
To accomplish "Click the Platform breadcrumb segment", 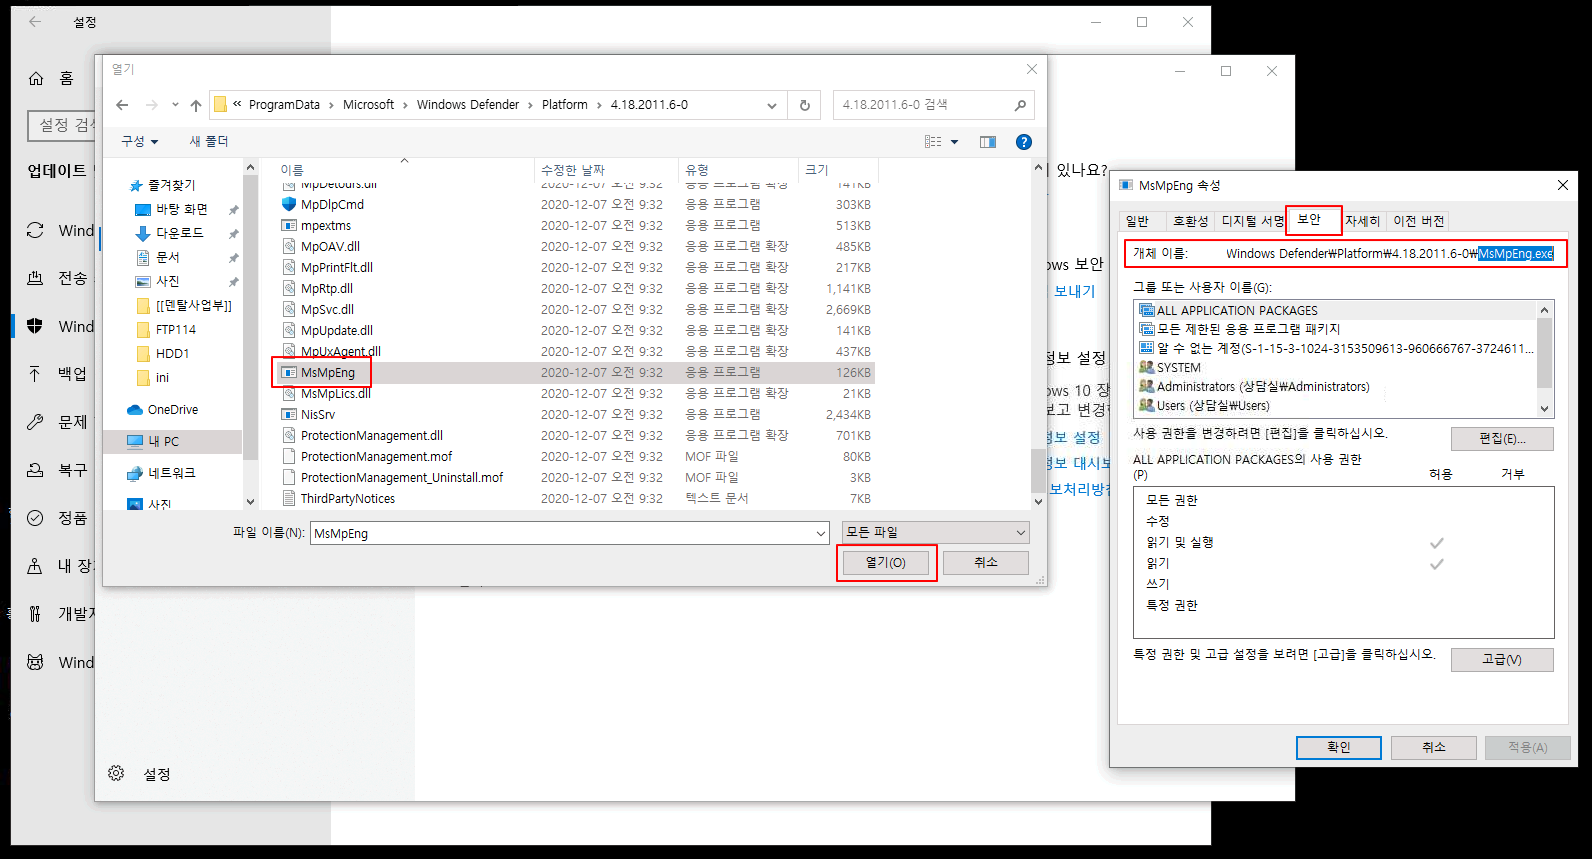I will (565, 105).
